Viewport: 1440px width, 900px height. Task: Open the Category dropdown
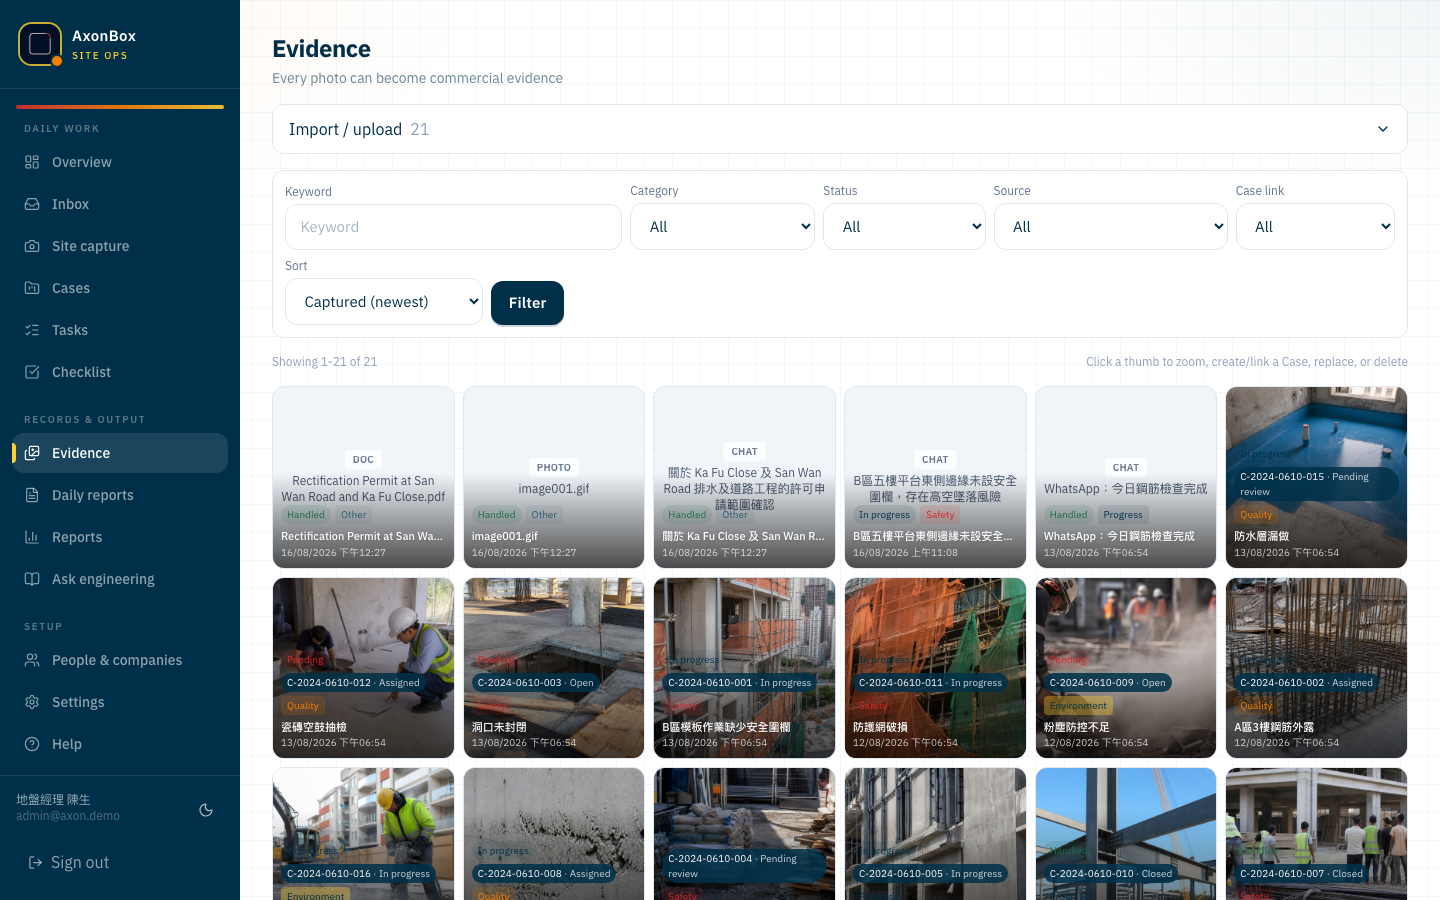[722, 227]
